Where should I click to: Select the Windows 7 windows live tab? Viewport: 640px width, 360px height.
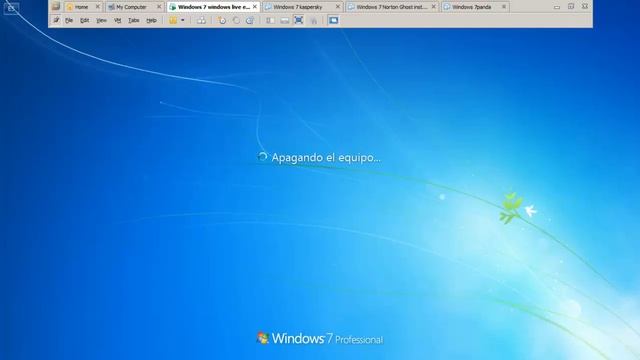point(213,7)
